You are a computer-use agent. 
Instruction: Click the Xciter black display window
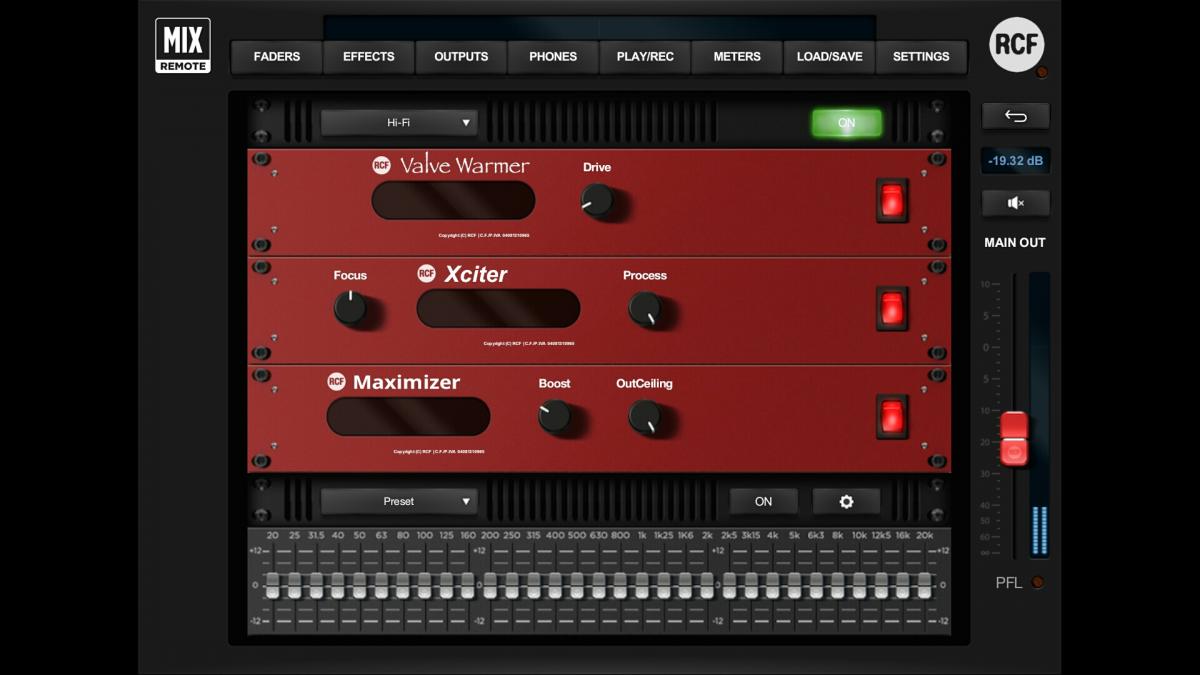point(498,308)
